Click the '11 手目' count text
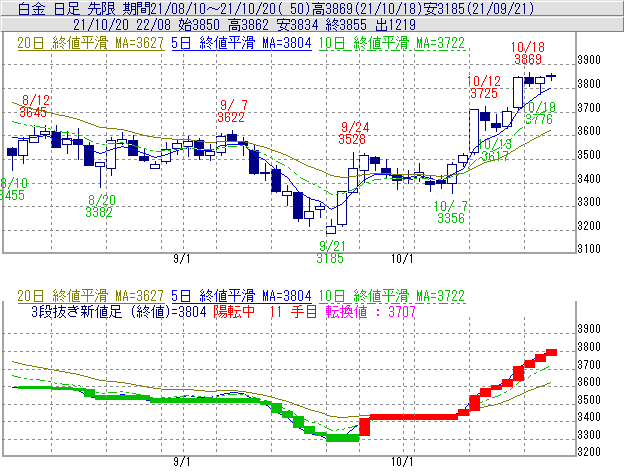 [x=293, y=311]
